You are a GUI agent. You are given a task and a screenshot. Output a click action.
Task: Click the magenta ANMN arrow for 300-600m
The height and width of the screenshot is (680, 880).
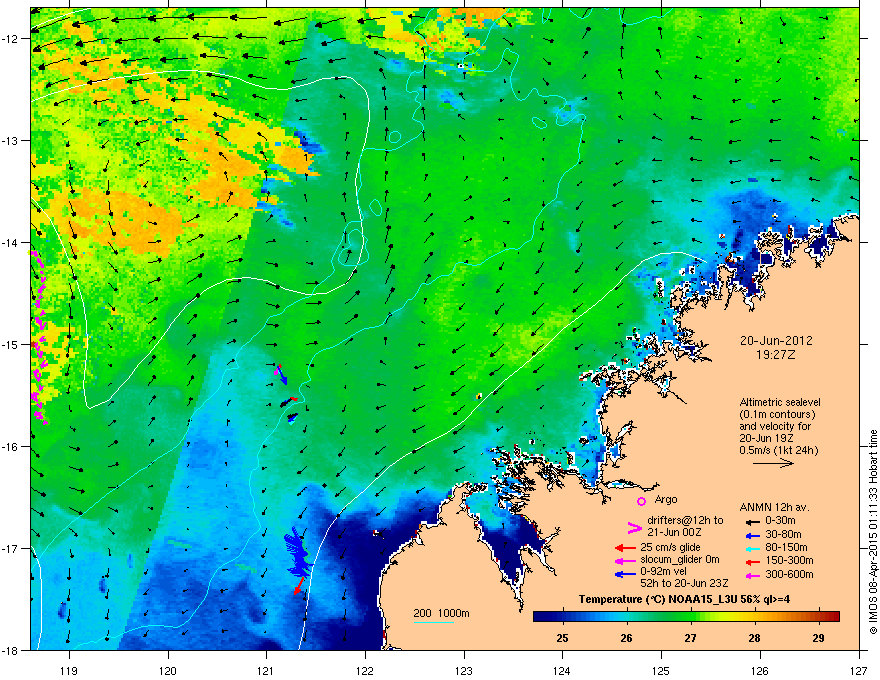pos(751,575)
